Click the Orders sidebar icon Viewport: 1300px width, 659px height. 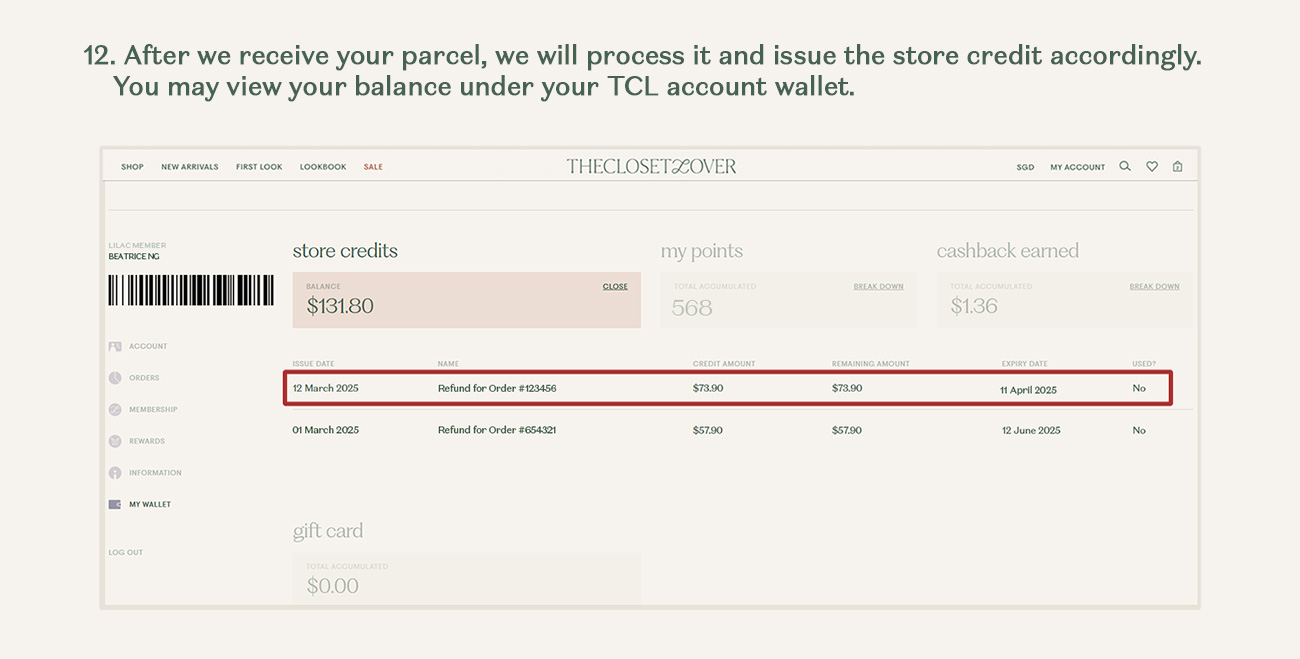point(115,378)
